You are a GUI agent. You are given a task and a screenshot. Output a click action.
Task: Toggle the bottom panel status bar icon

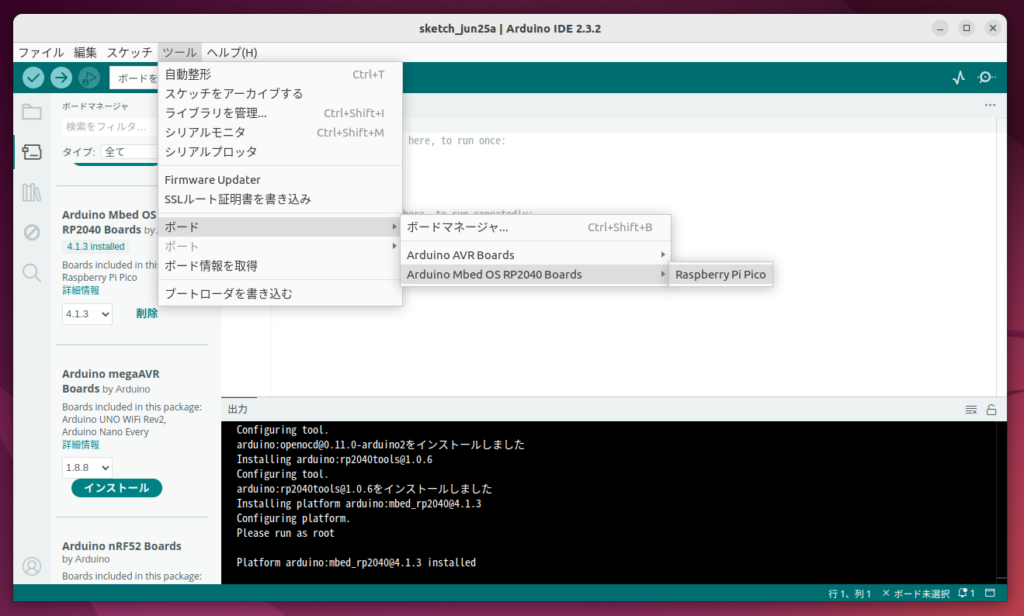point(990,593)
